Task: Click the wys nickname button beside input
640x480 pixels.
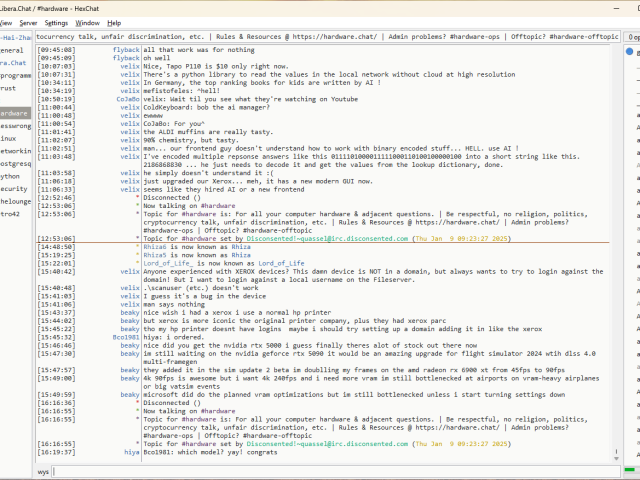Action: pos(43,471)
